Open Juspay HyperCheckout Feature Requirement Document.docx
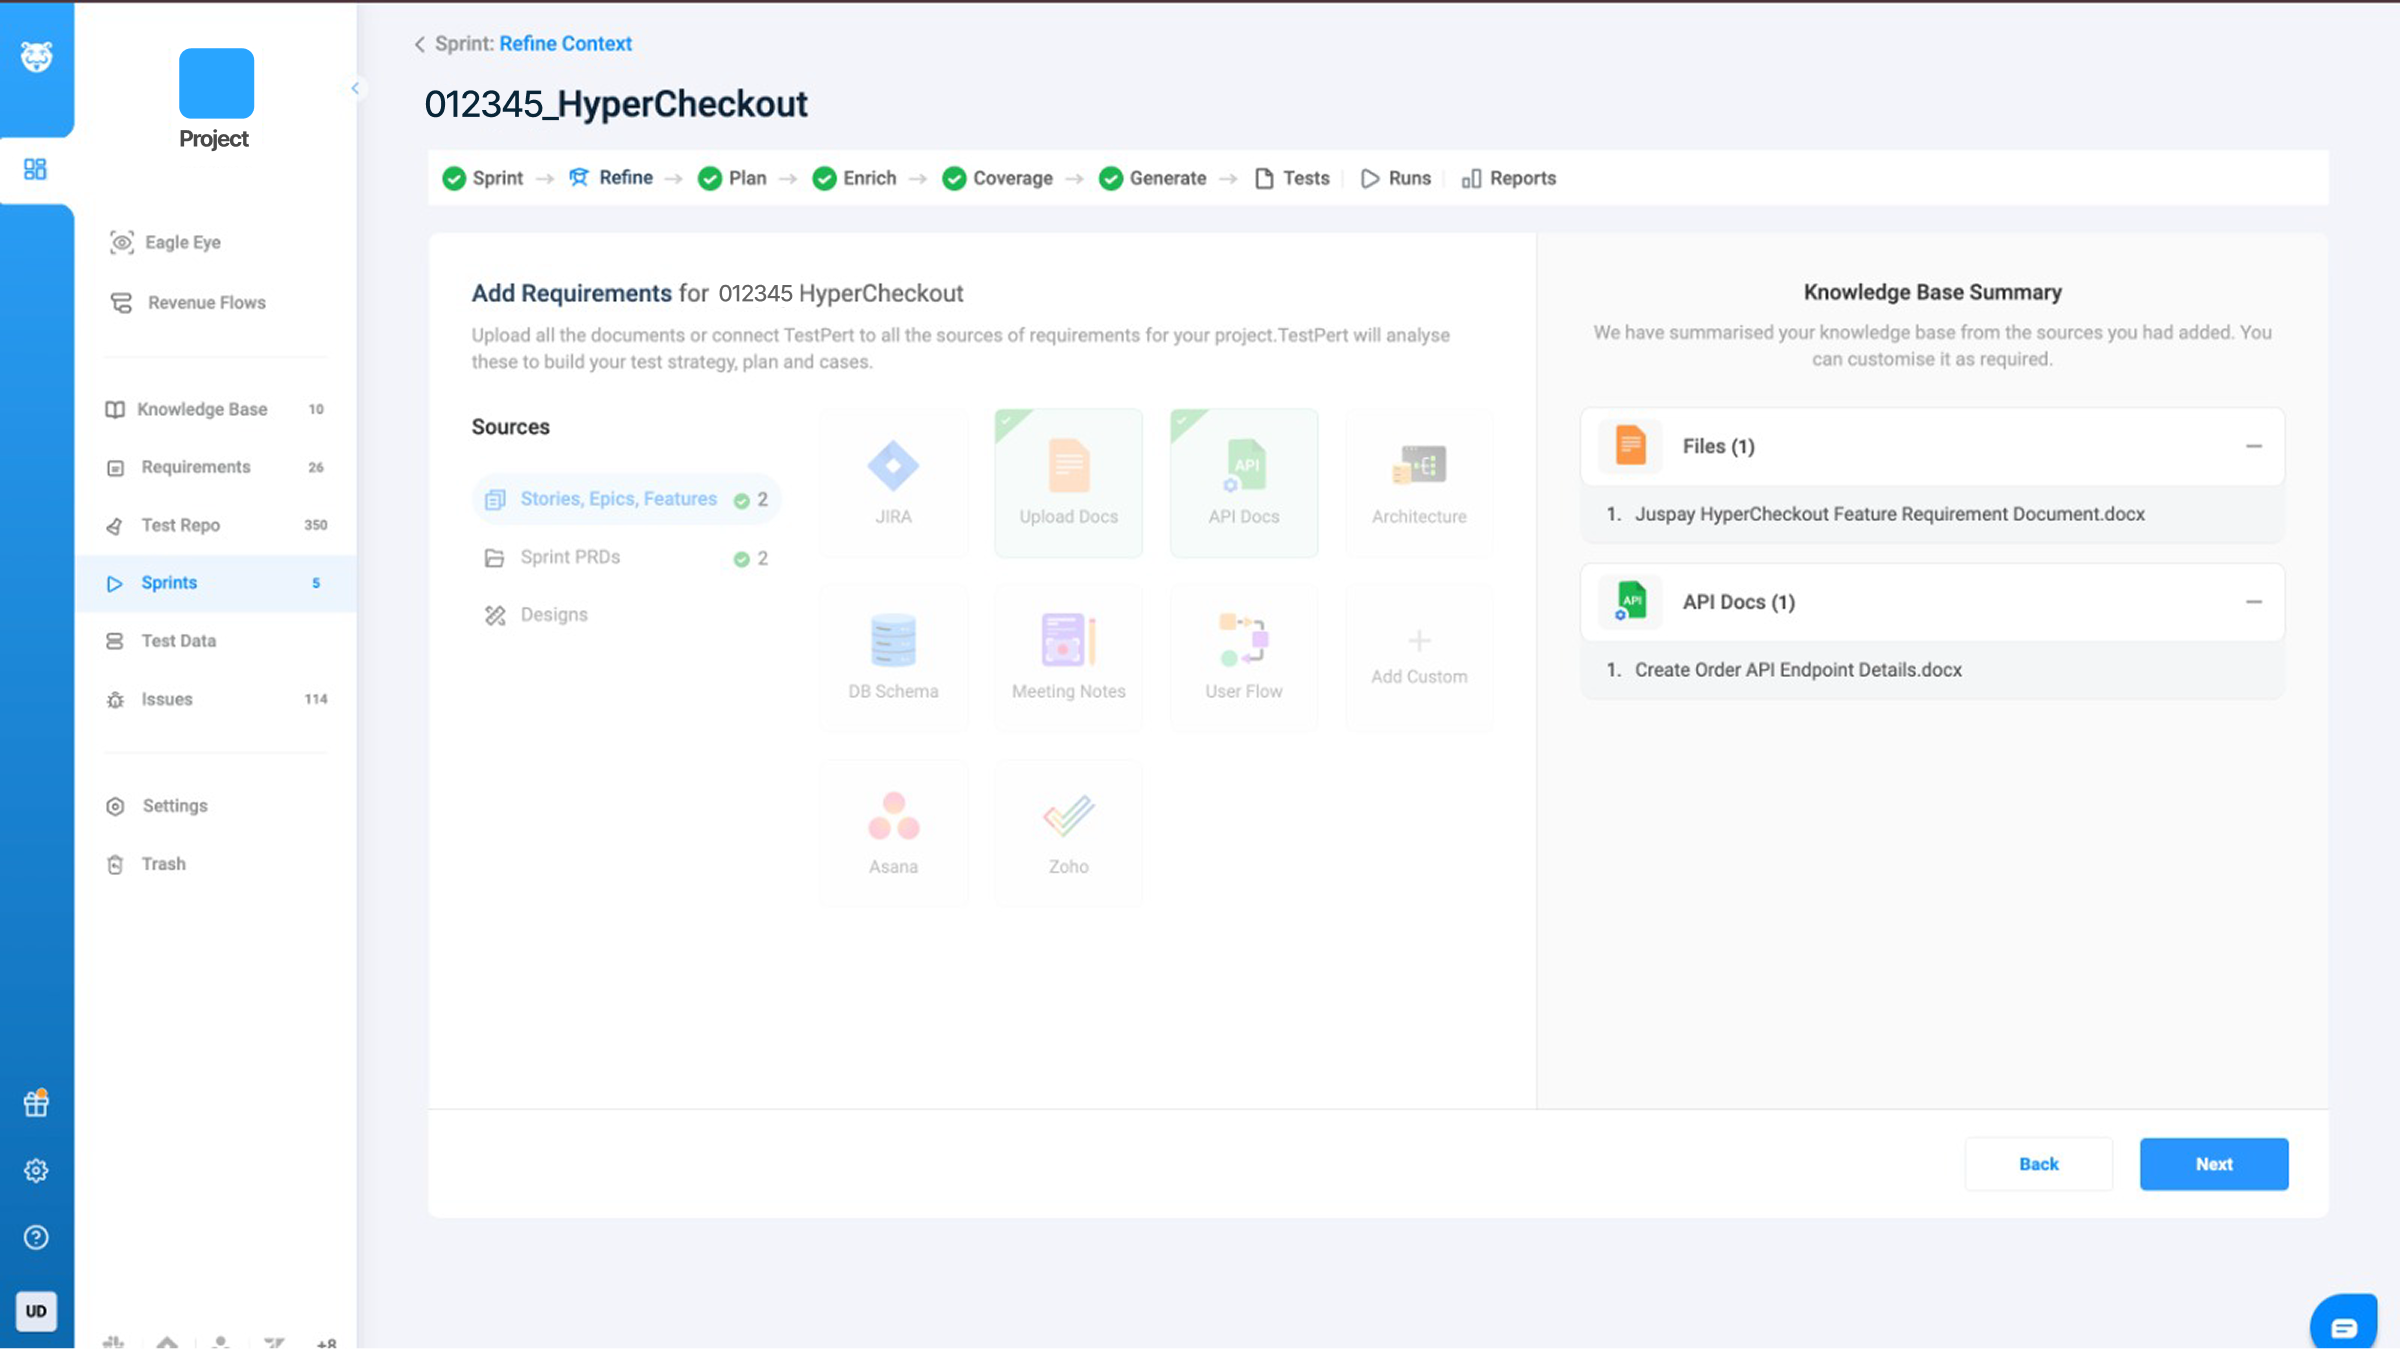The image size is (2400, 1349). point(1889,514)
